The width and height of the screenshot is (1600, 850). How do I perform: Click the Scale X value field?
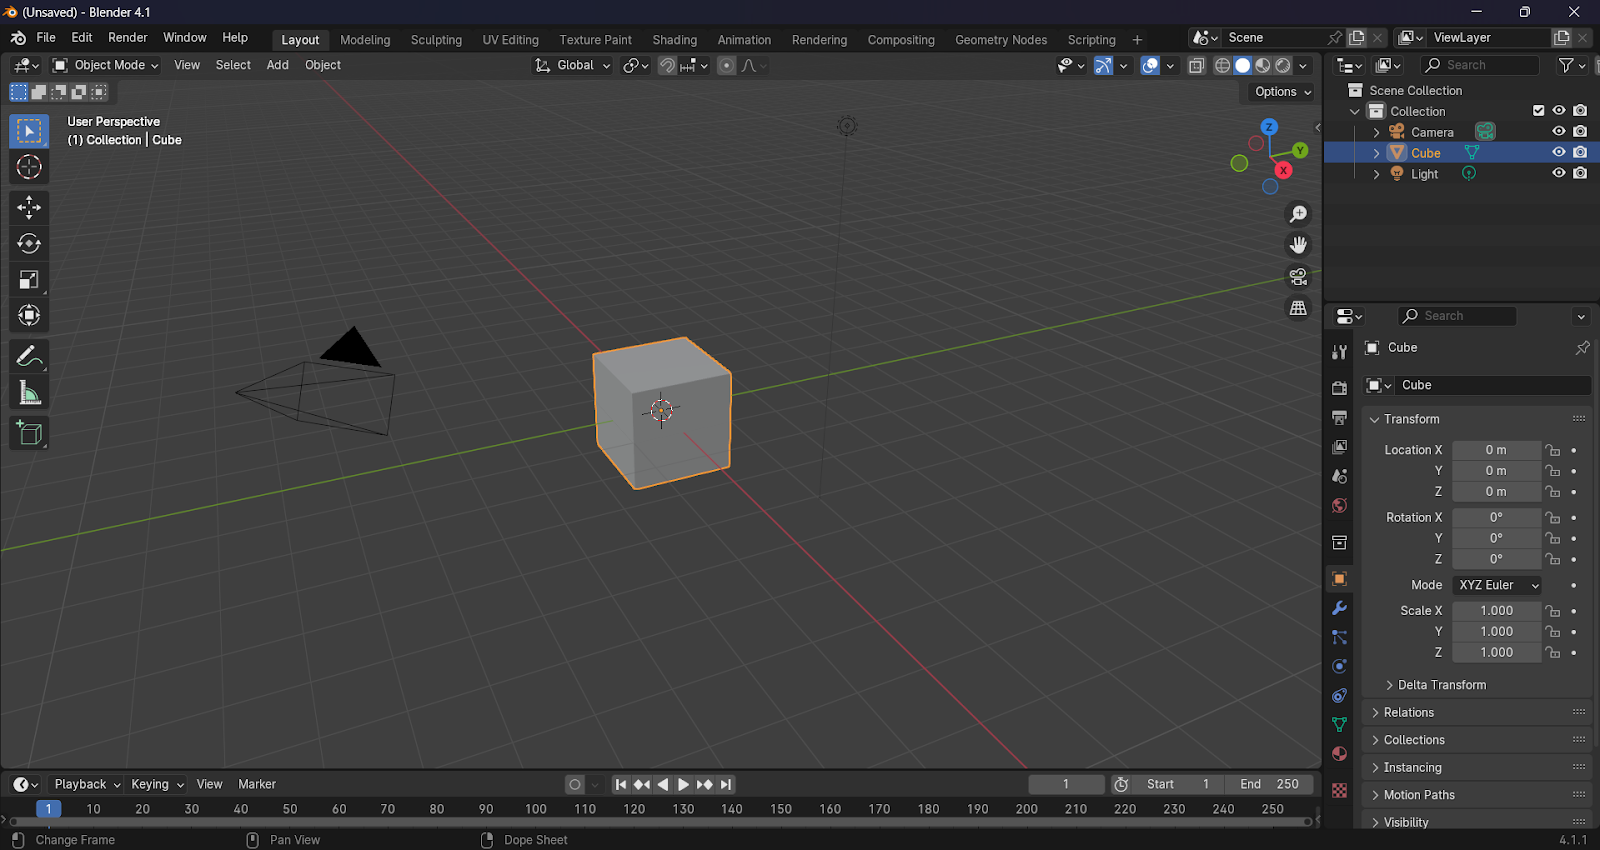[1497, 611]
